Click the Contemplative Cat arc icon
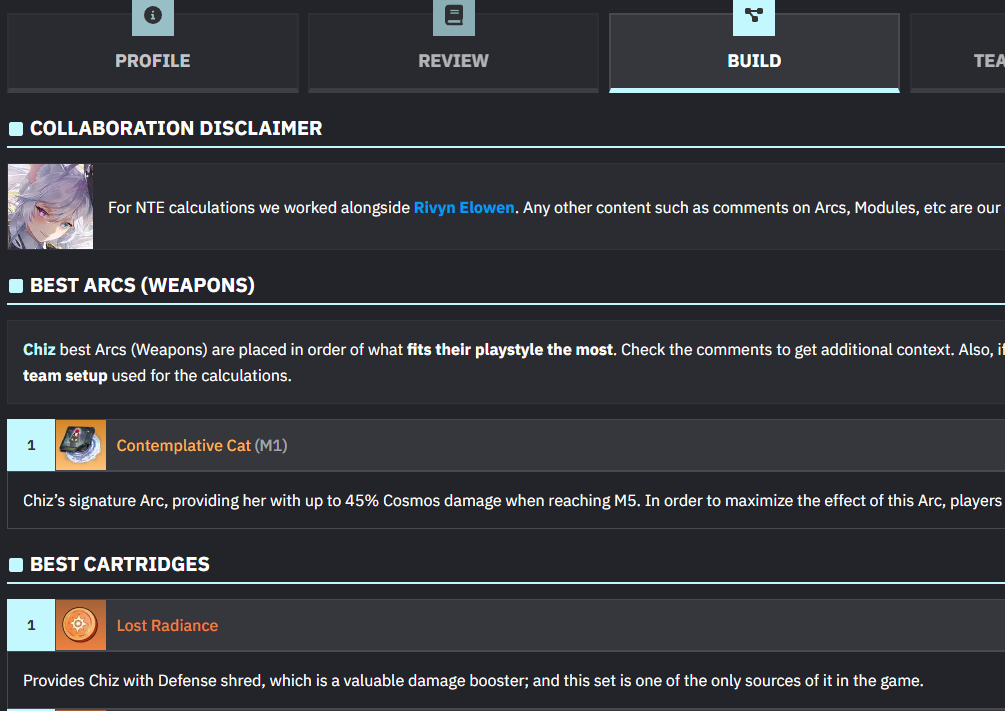The width and height of the screenshot is (1005, 711). click(81, 445)
